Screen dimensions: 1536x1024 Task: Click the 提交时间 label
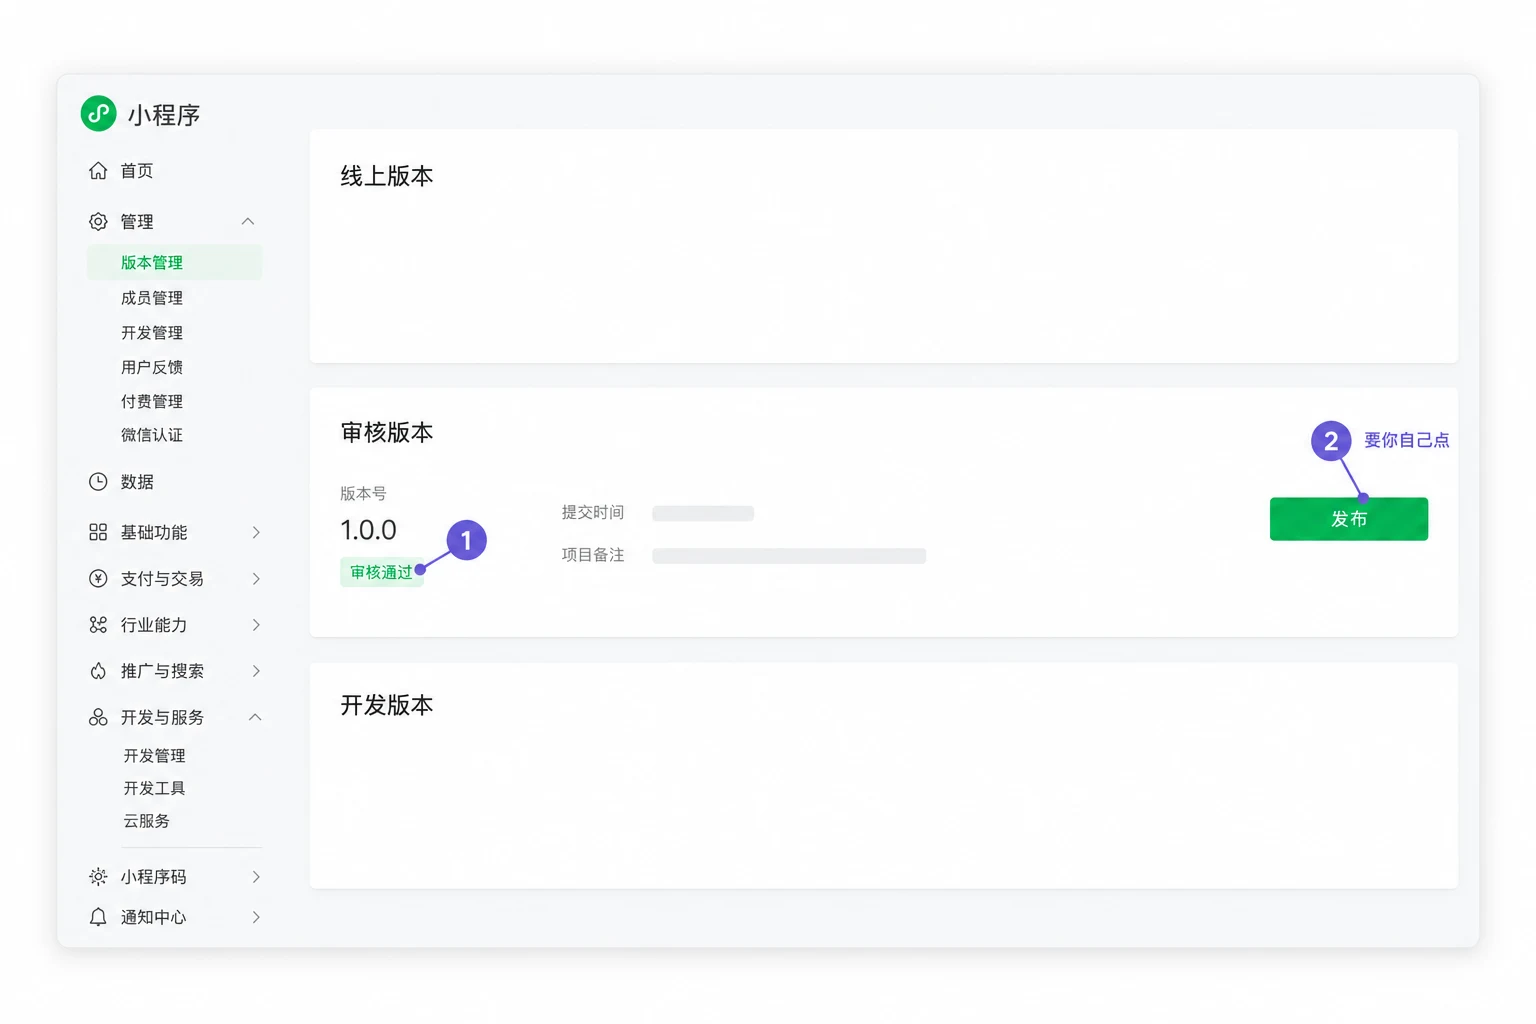(593, 512)
